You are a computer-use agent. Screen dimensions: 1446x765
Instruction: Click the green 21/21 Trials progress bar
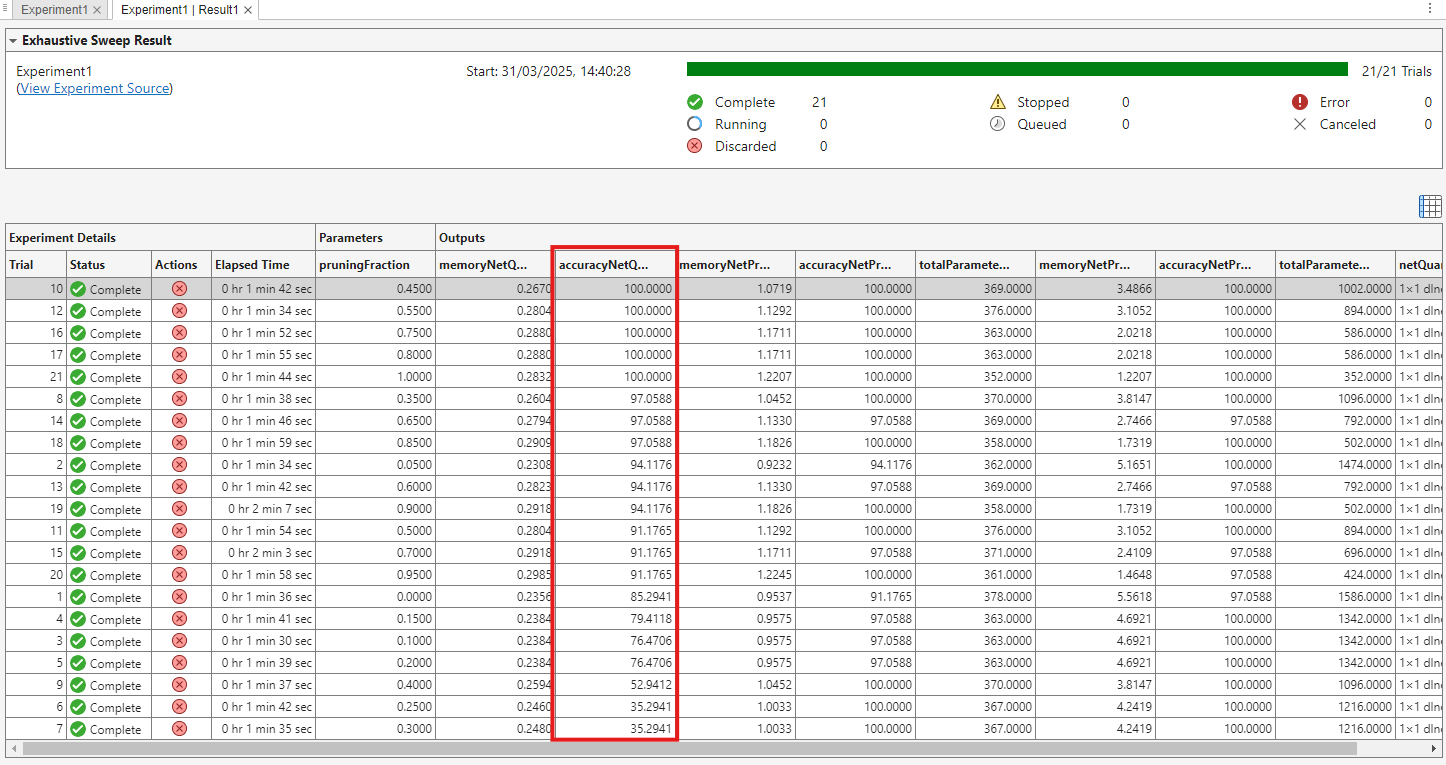[1017, 68]
